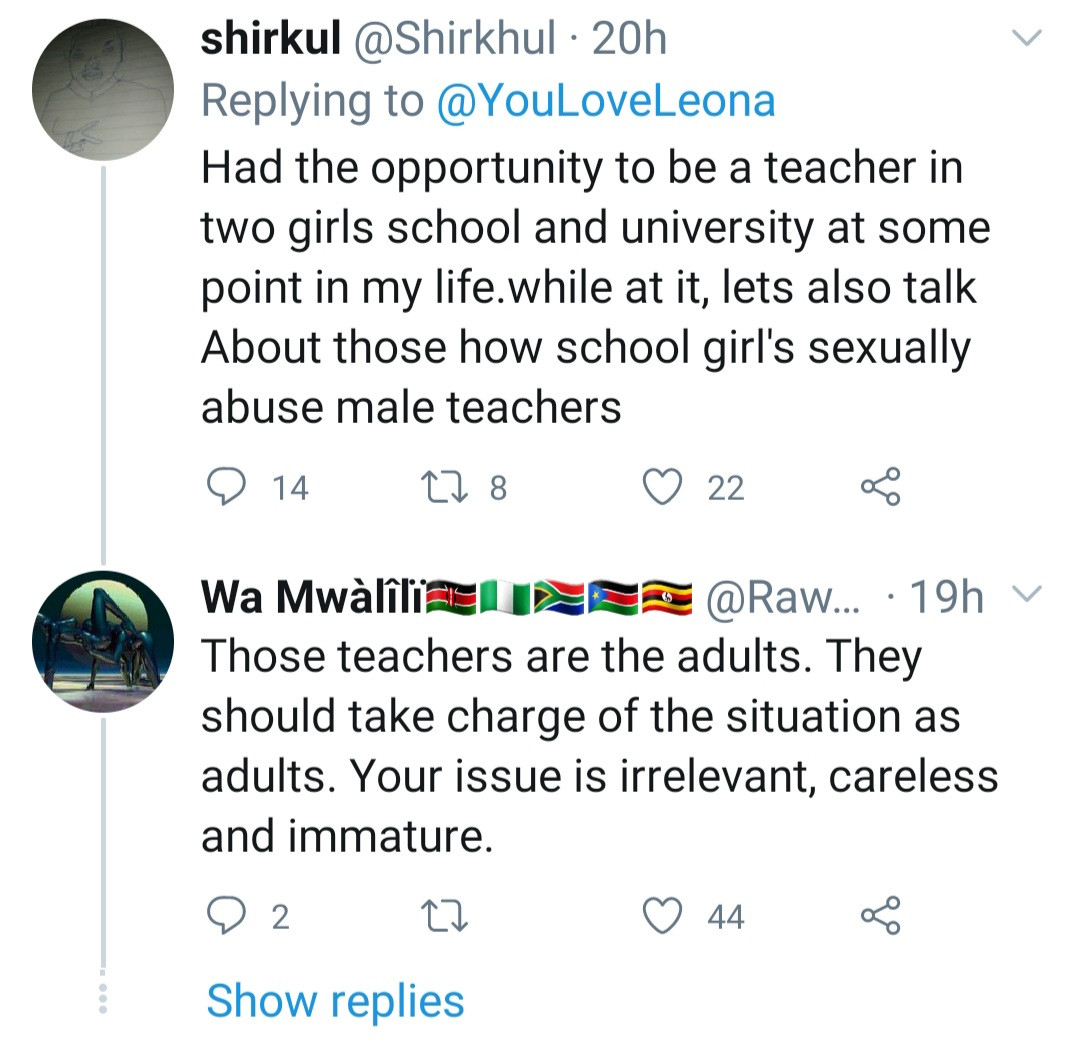Viewport: 1080px width, 1052px height.
Task: Like shirkul's tweet with heart icon
Action: [x=661, y=487]
